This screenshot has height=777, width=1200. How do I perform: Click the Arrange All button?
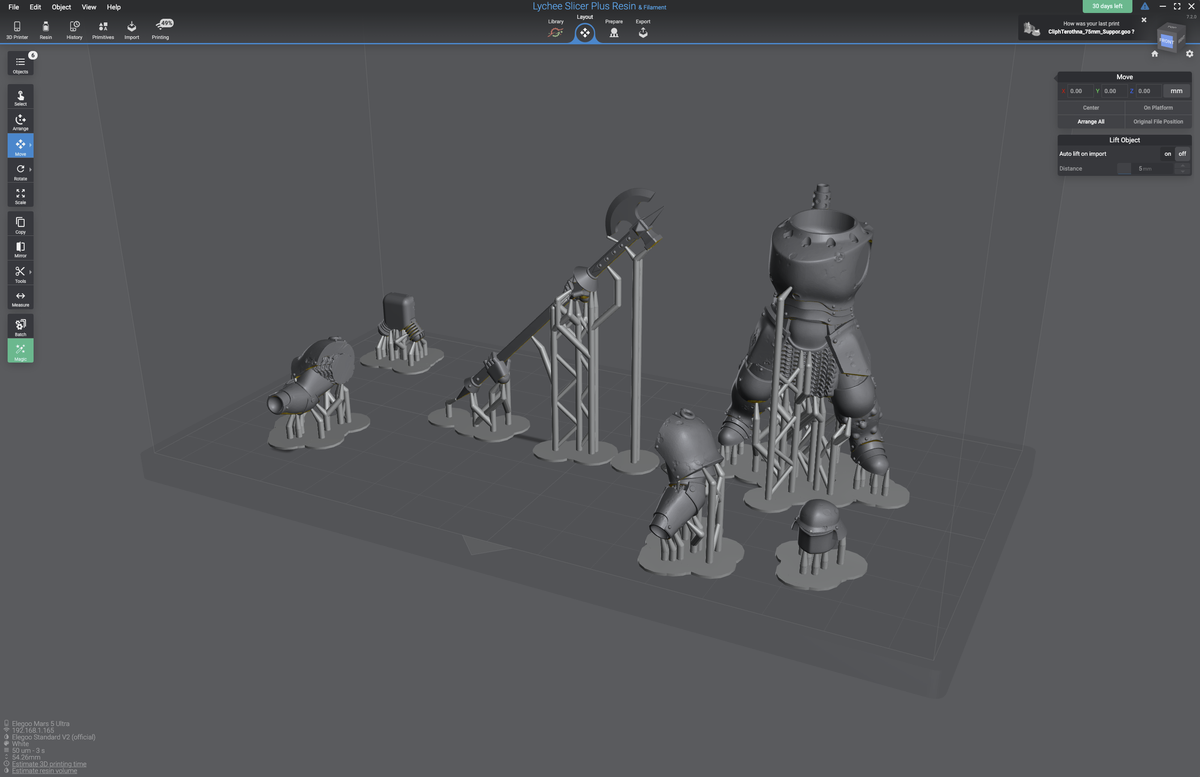coord(1091,122)
